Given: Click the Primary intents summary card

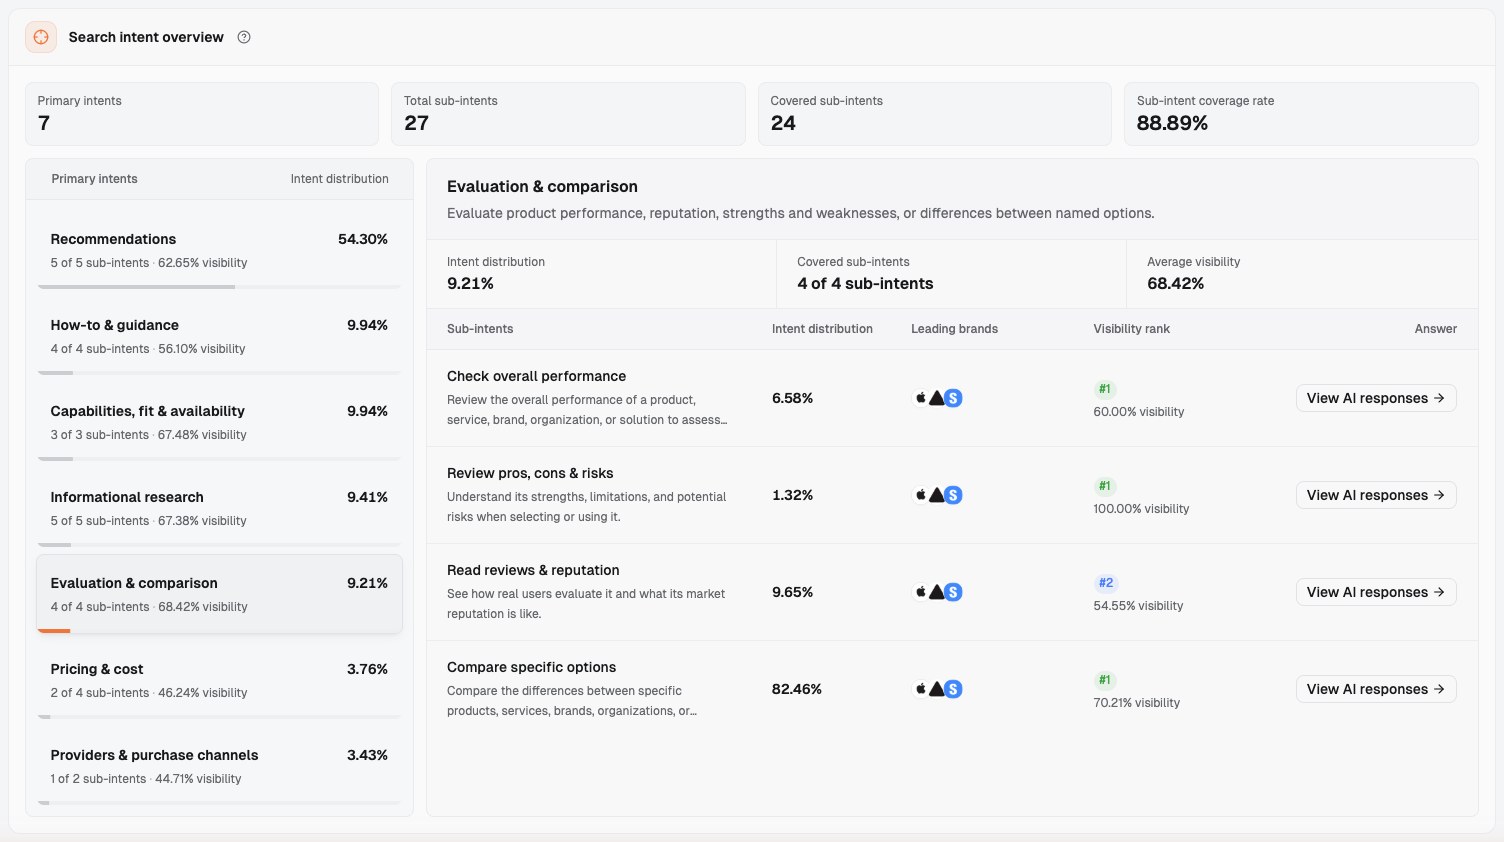Looking at the screenshot, I should pyautogui.click(x=202, y=114).
